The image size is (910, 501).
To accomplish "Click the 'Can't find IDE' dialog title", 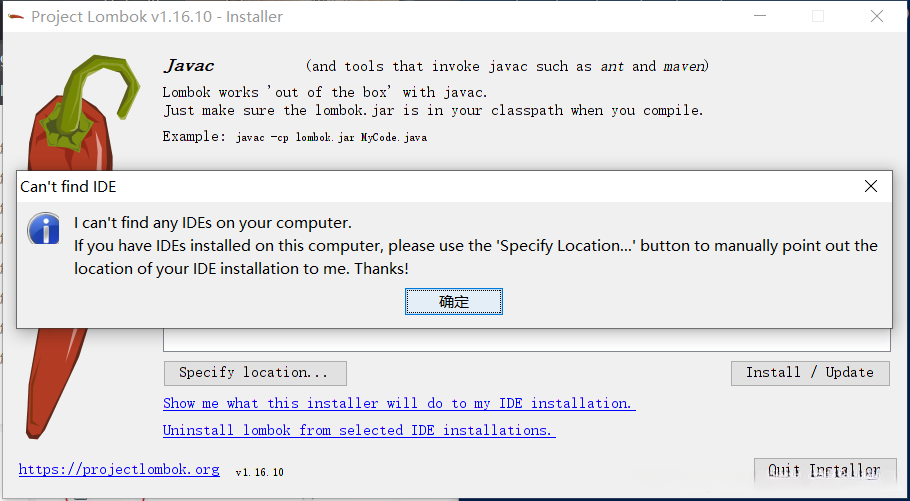I will [x=68, y=186].
